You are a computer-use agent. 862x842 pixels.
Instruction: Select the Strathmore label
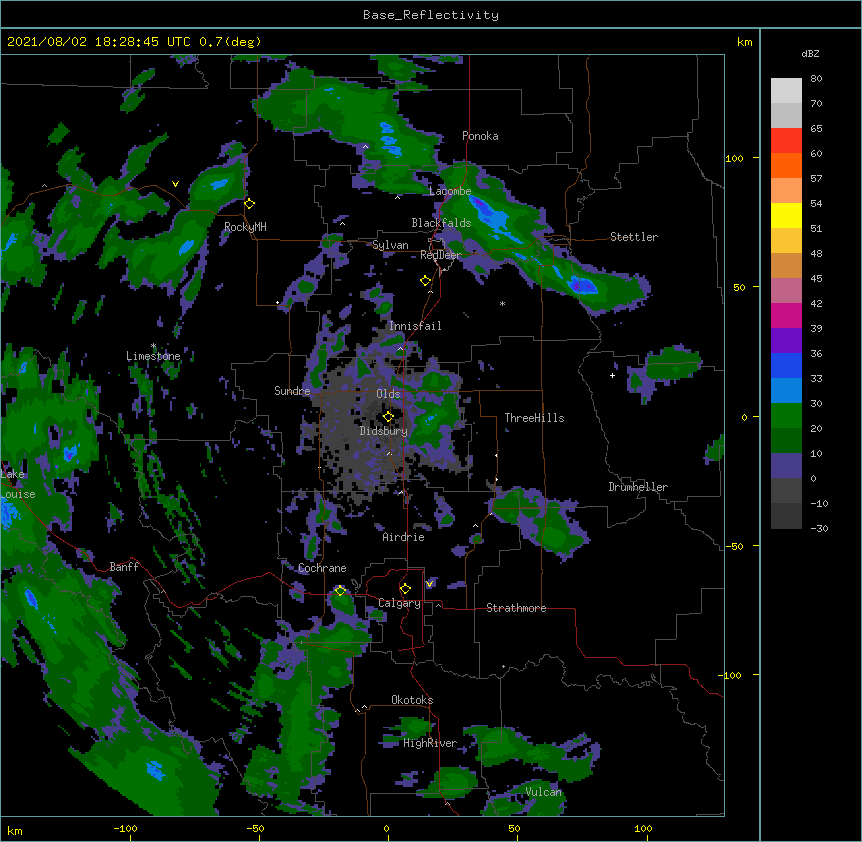516,608
